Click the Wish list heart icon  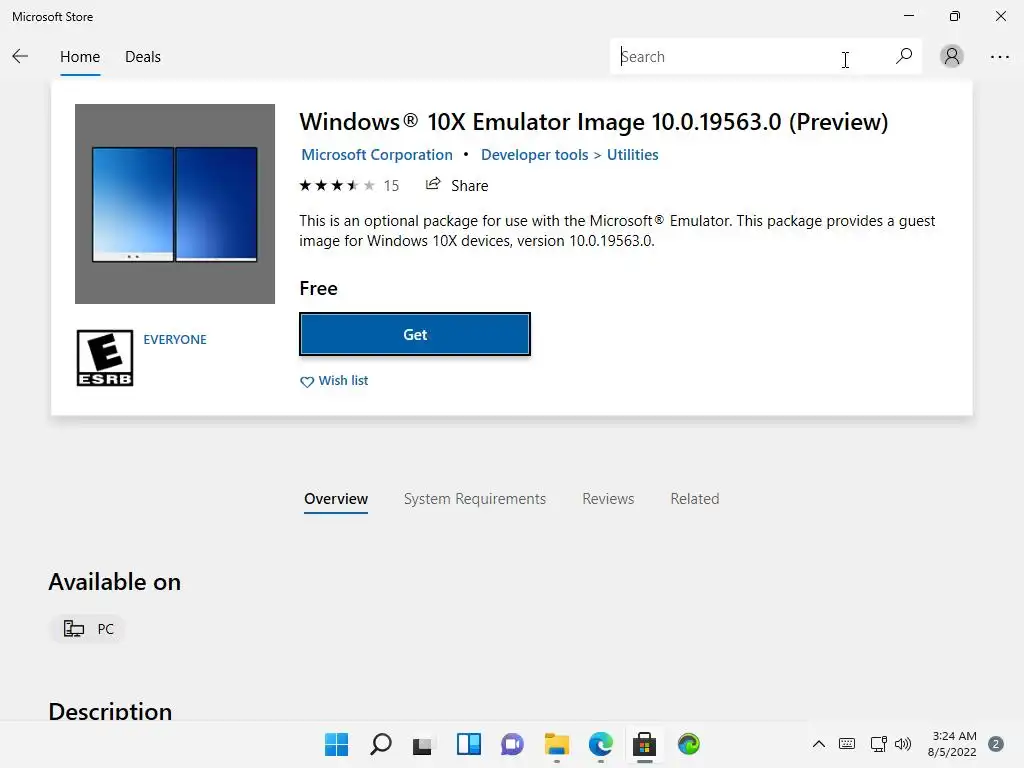coord(306,381)
